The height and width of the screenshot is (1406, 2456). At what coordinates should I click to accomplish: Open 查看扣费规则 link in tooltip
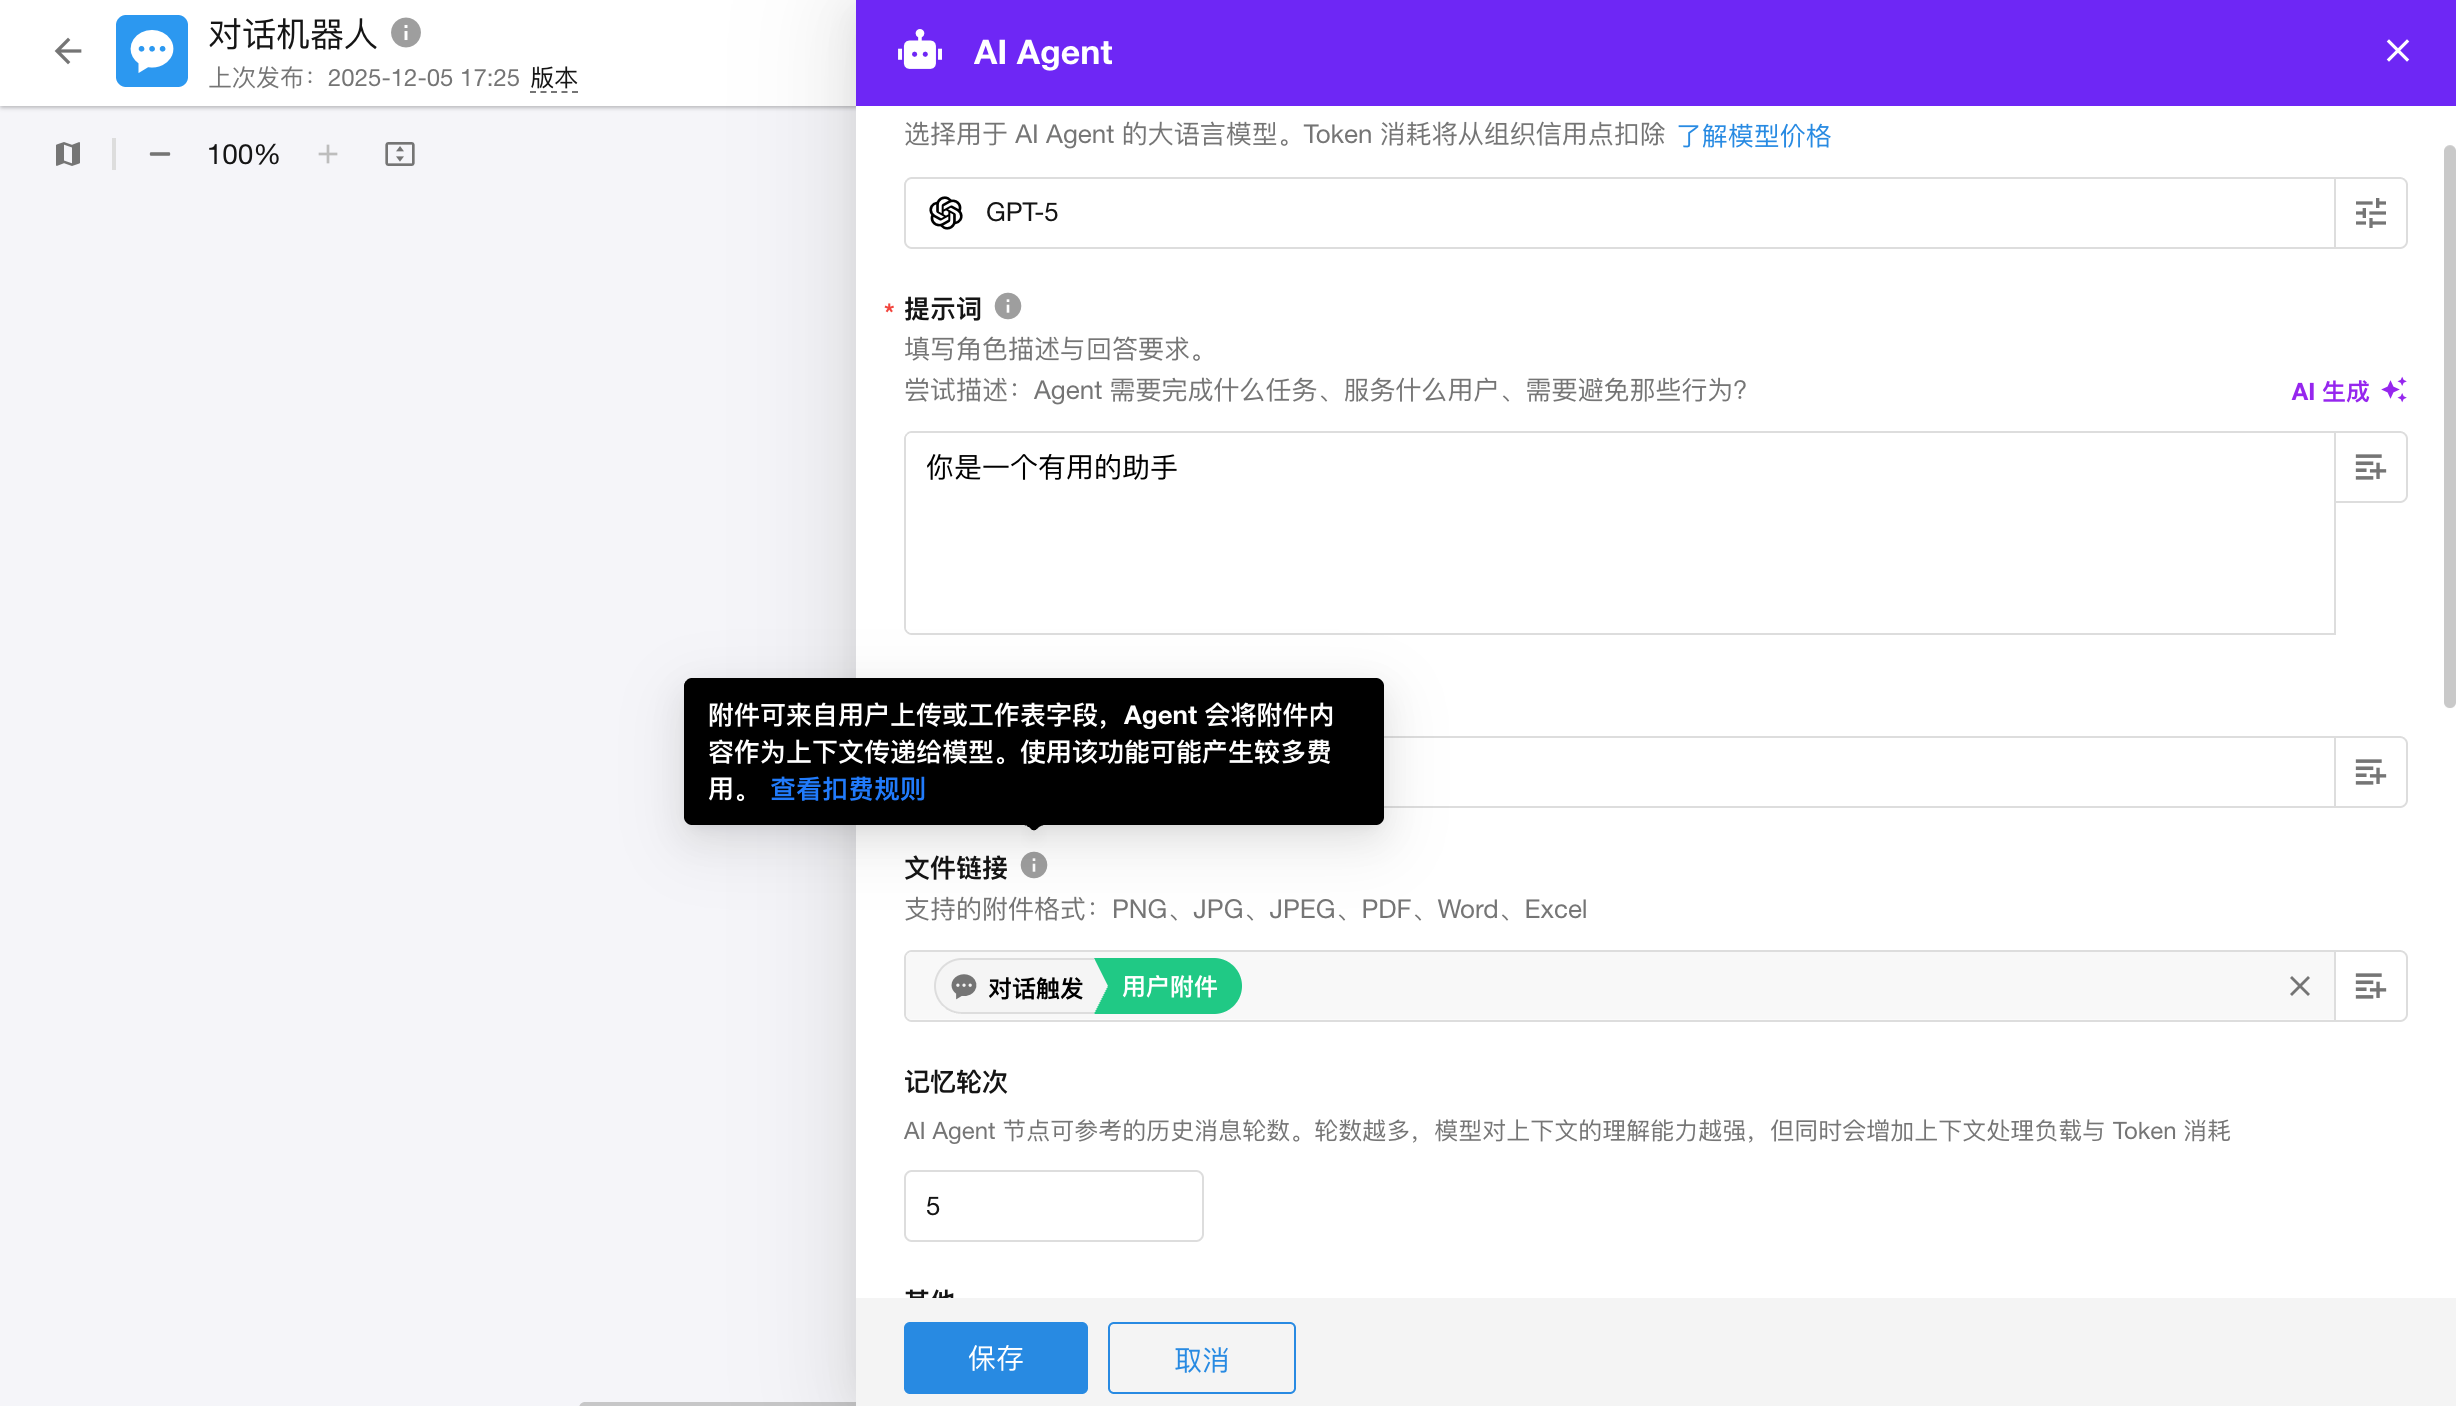[x=847, y=789]
